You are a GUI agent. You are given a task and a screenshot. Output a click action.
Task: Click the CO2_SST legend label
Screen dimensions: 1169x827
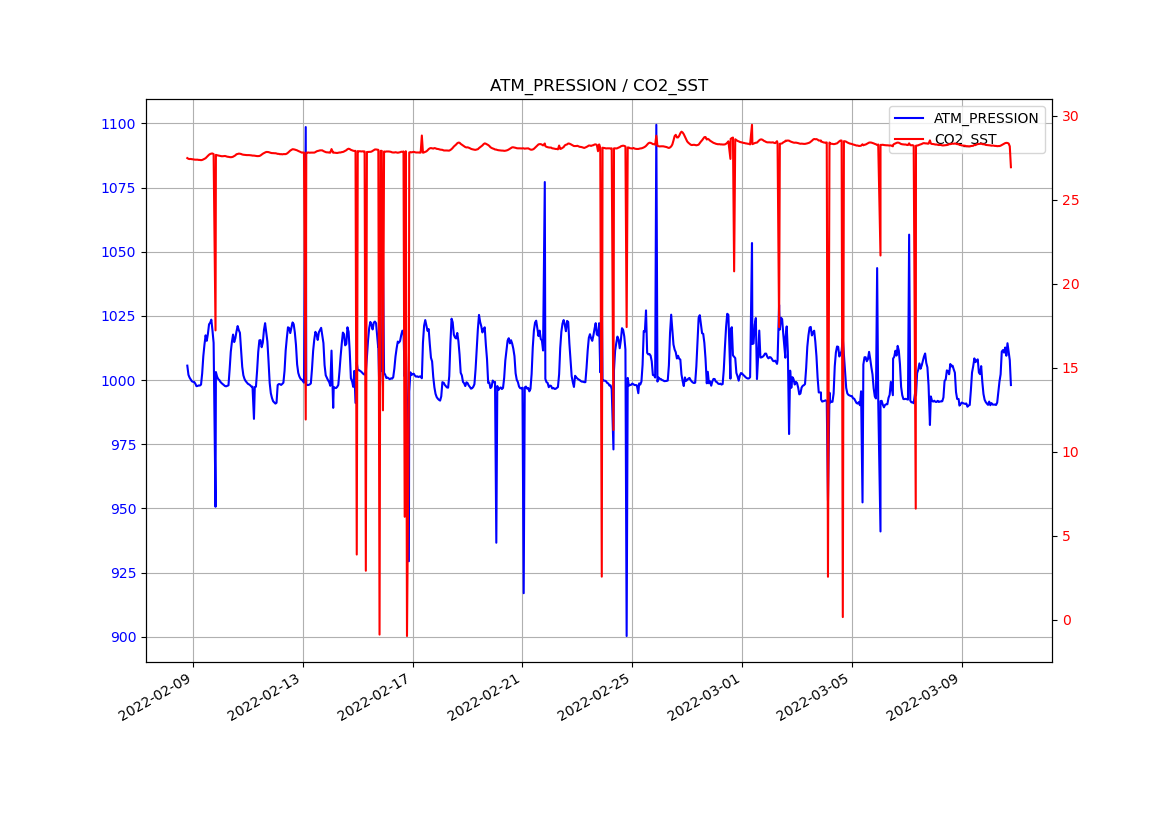[x=965, y=139]
